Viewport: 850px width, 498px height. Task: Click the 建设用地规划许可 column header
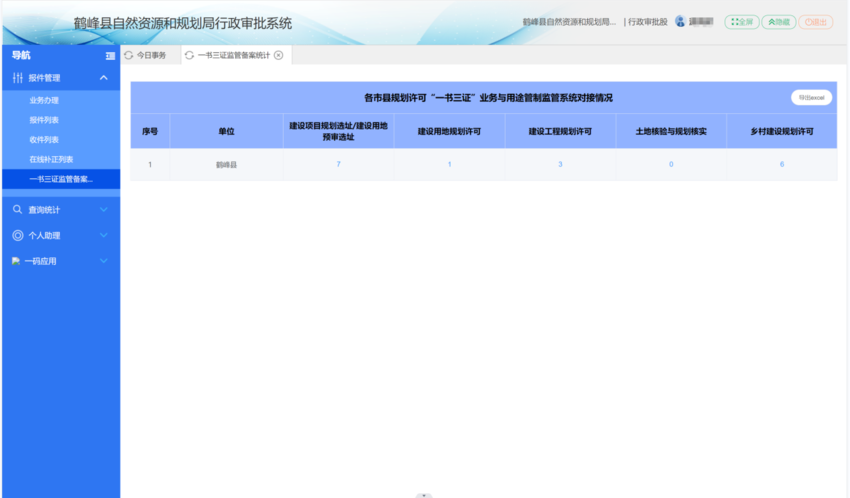pos(449,131)
